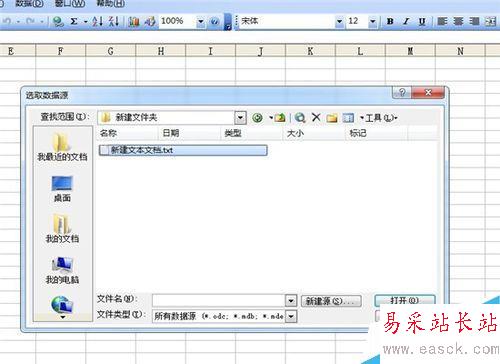
Task: Sort descending with the Z-A icon
Action: [x=114, y=22]
